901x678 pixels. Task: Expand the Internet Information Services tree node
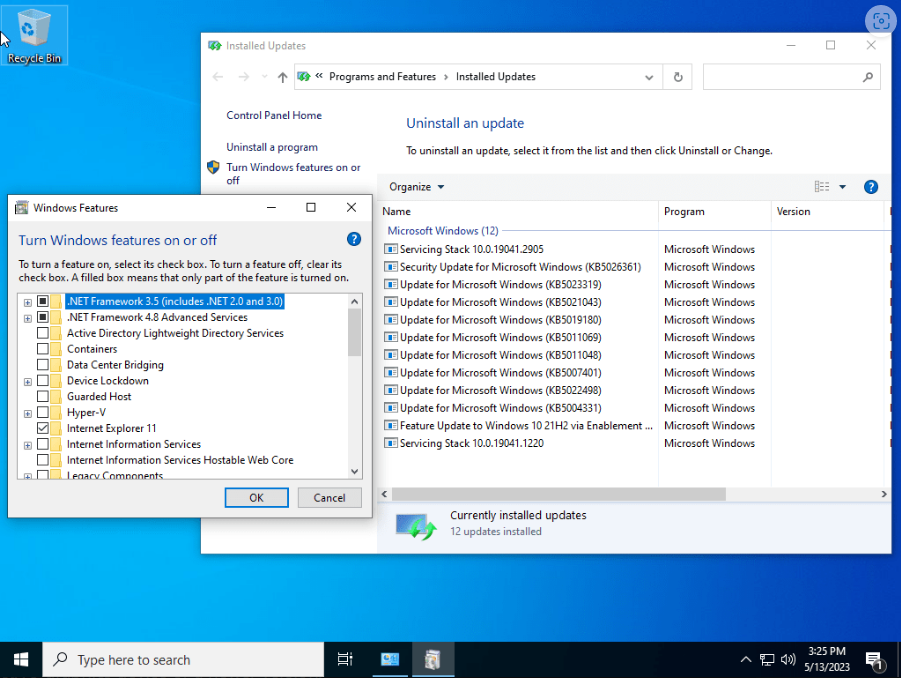[x=28, y=445]
